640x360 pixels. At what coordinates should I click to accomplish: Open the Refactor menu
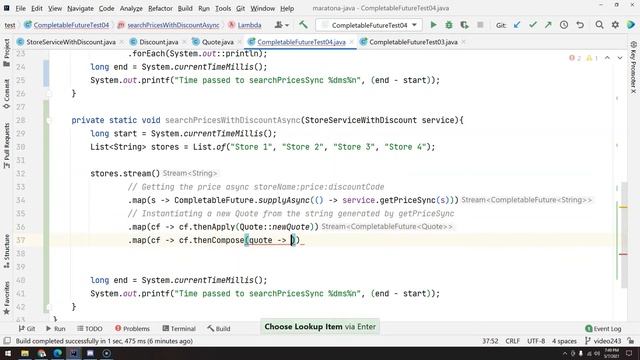[x=160, y=8]
